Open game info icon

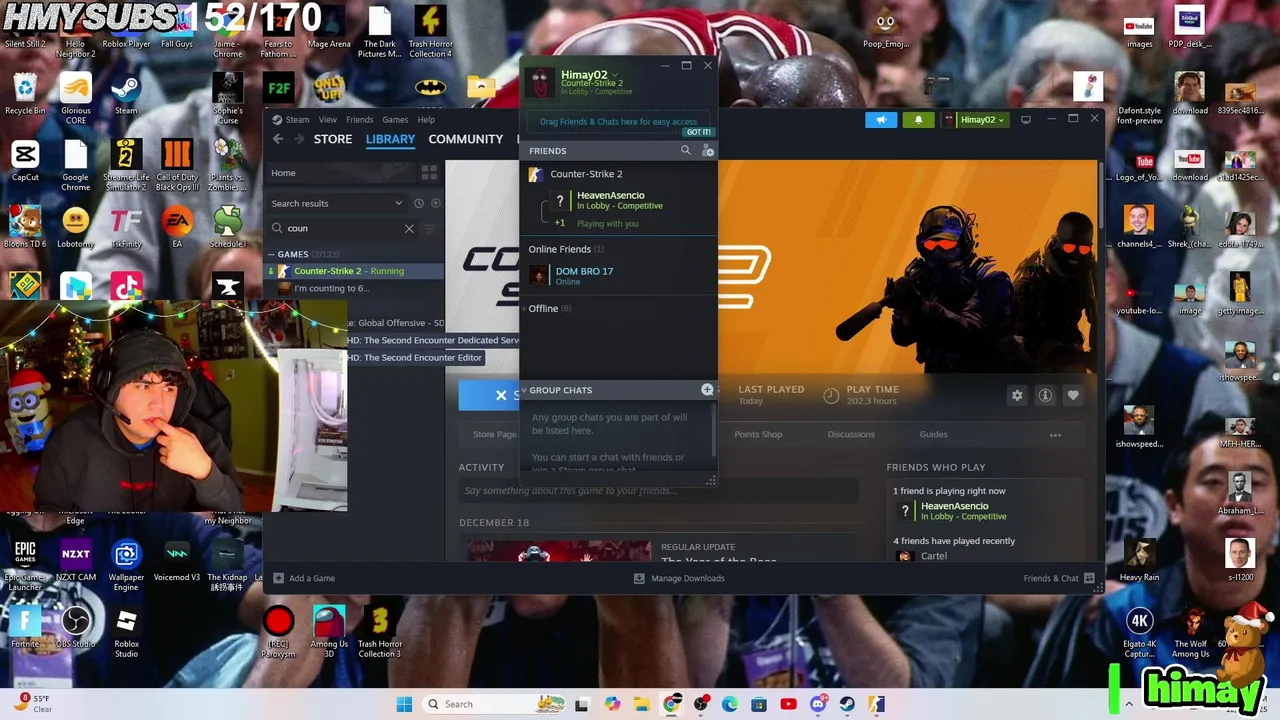1045,395
